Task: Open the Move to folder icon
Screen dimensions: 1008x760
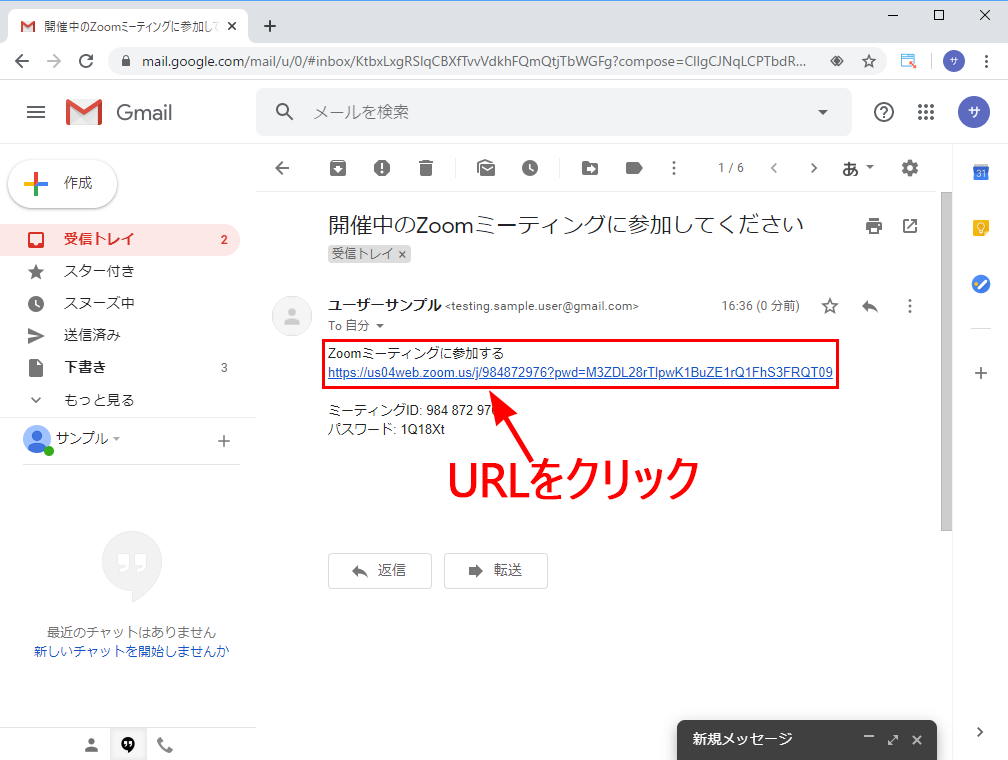Action: [x=590, y=168]
